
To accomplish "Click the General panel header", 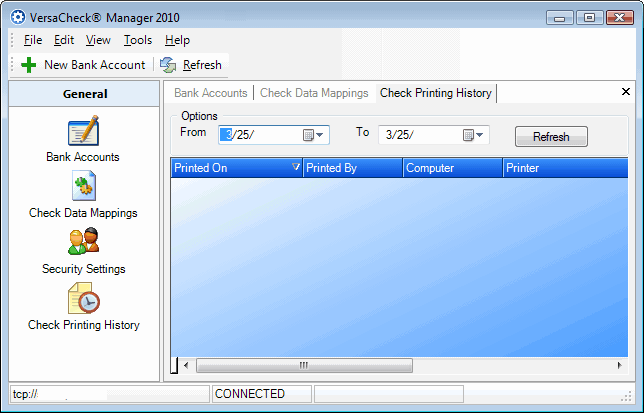I will pos(85,94).
